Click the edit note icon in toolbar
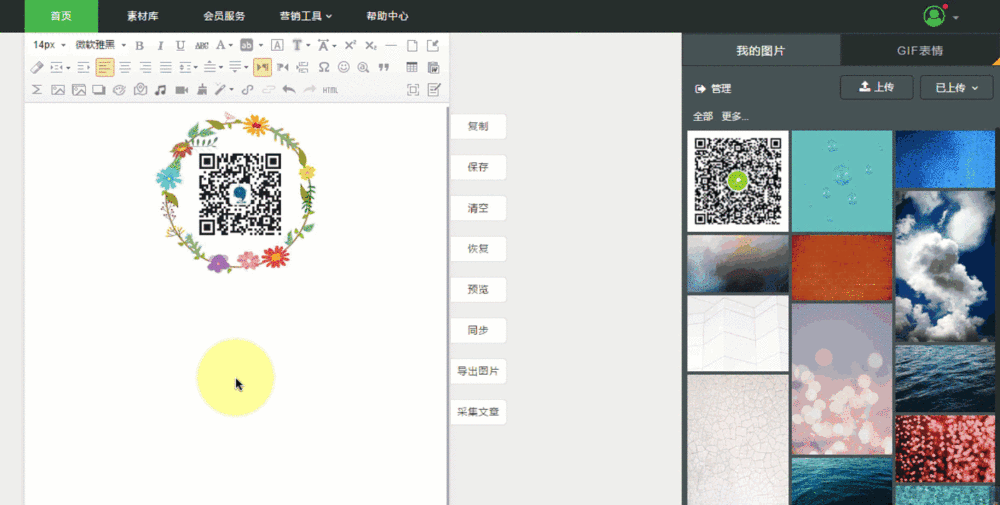Viewport: 1000px width, 505px height. tap(434, 90)
